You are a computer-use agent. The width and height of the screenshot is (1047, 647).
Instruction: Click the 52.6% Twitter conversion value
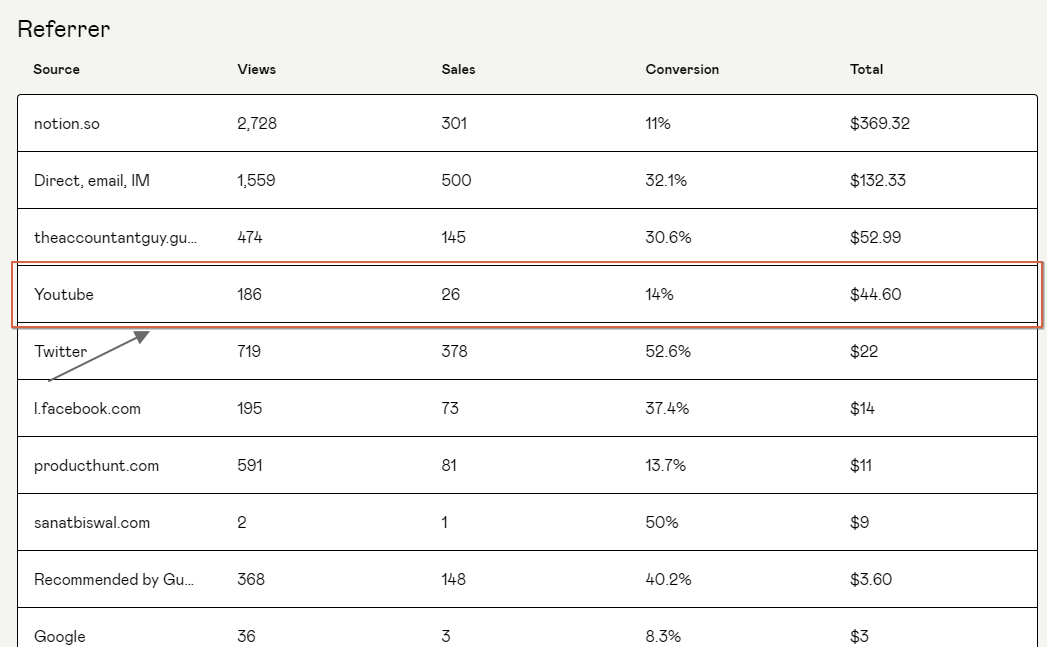[x=668, y=352]
